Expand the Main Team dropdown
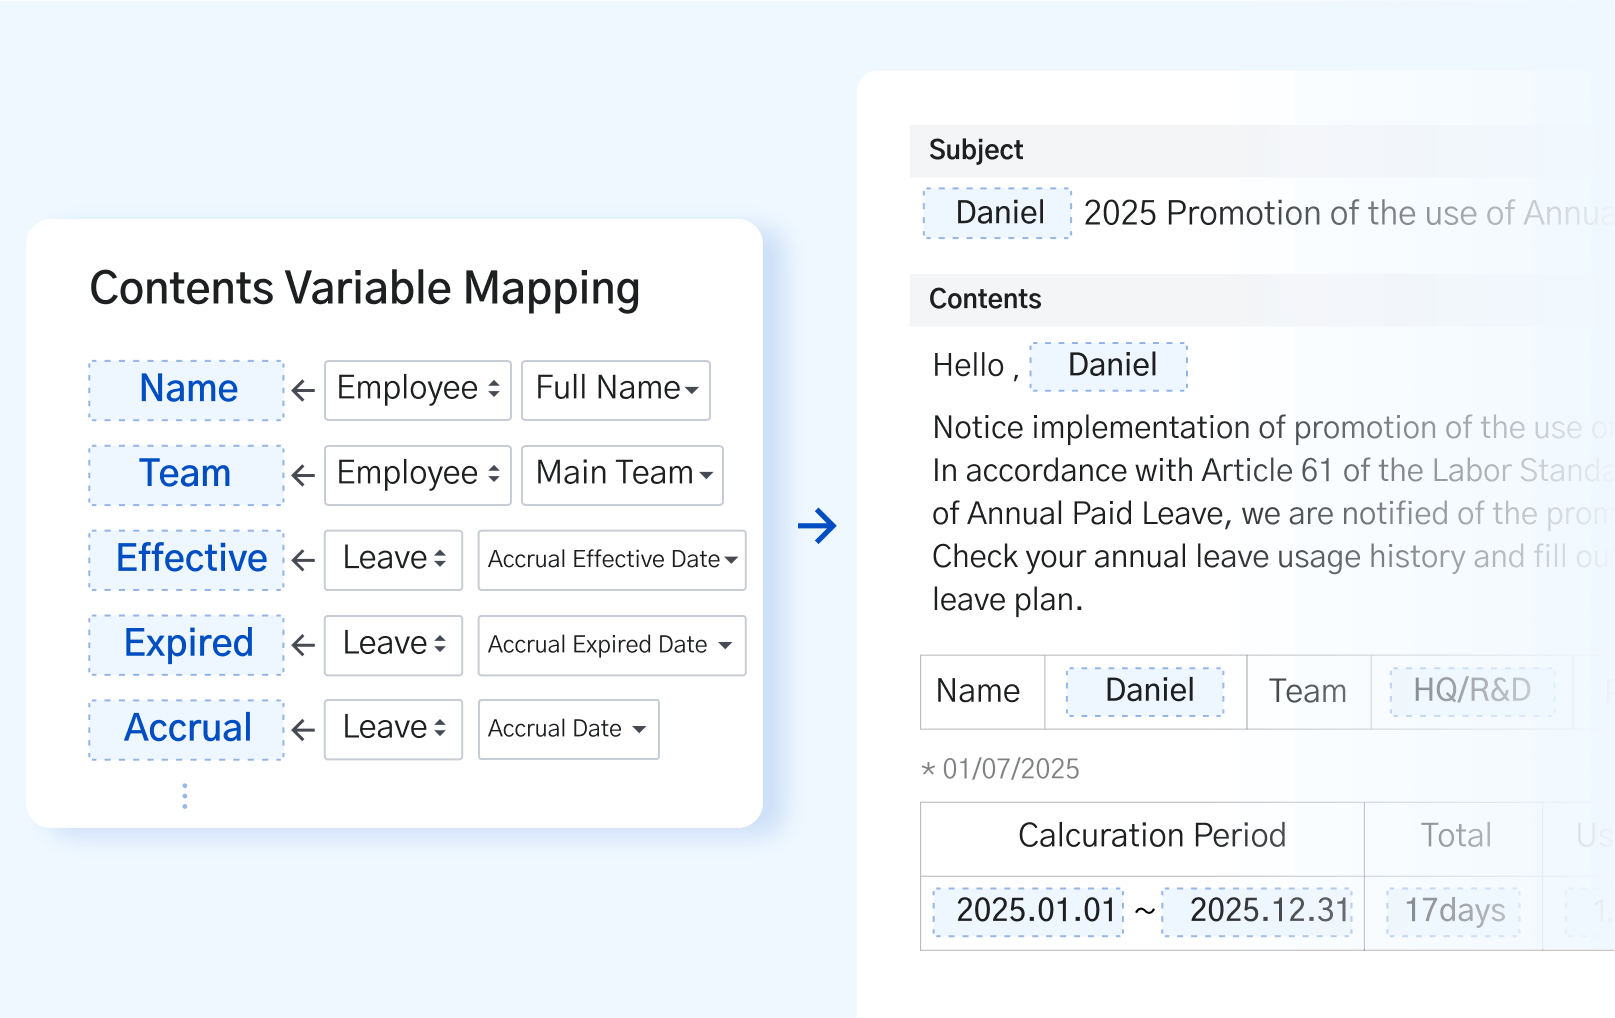1615x1018 pixels. click(x=622, y=475)
